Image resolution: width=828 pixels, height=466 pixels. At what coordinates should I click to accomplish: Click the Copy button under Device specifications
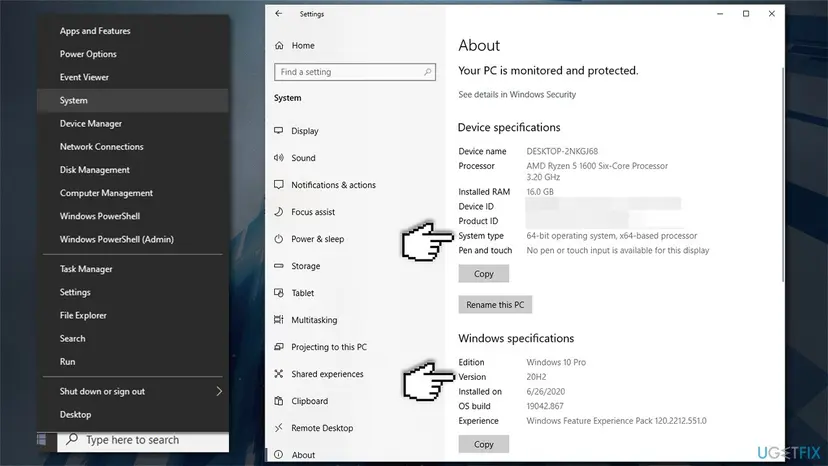pos(483,274)
